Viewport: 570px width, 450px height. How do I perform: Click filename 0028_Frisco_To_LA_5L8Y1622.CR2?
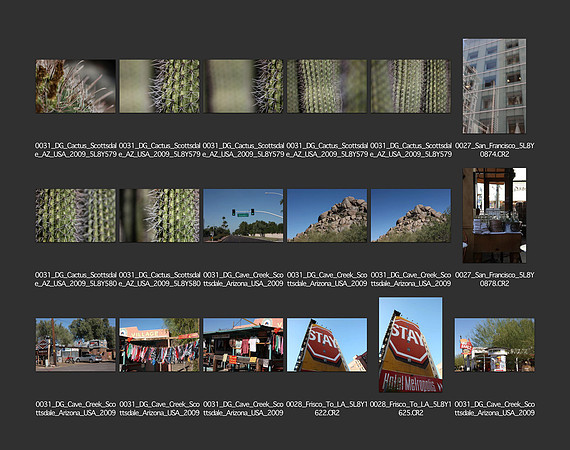coord(327,408)
